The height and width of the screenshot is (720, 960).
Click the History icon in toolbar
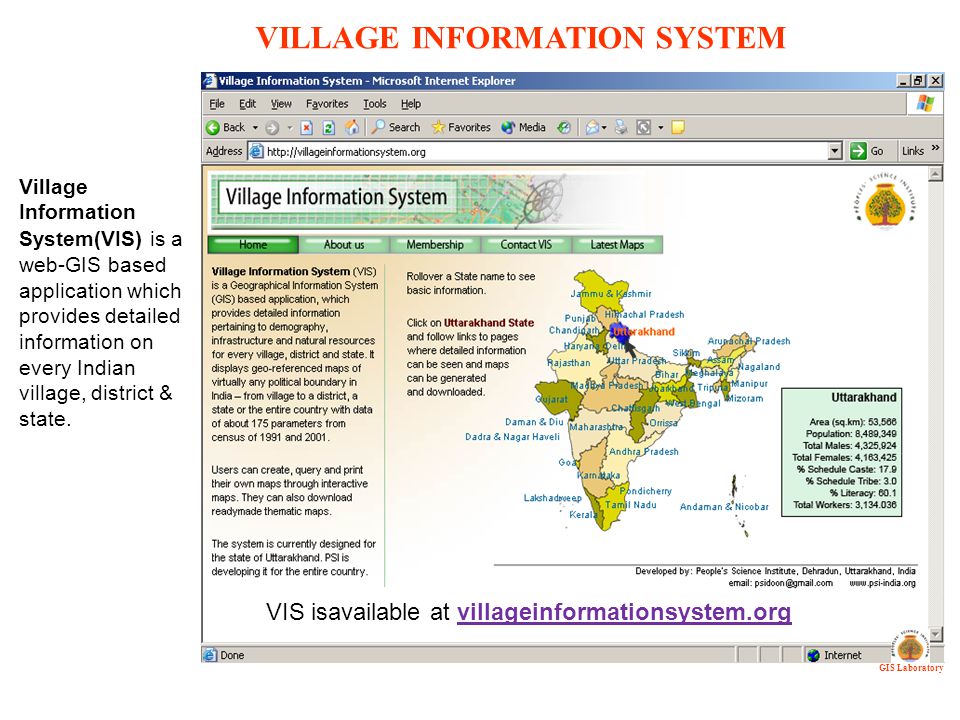coord(564,127)
